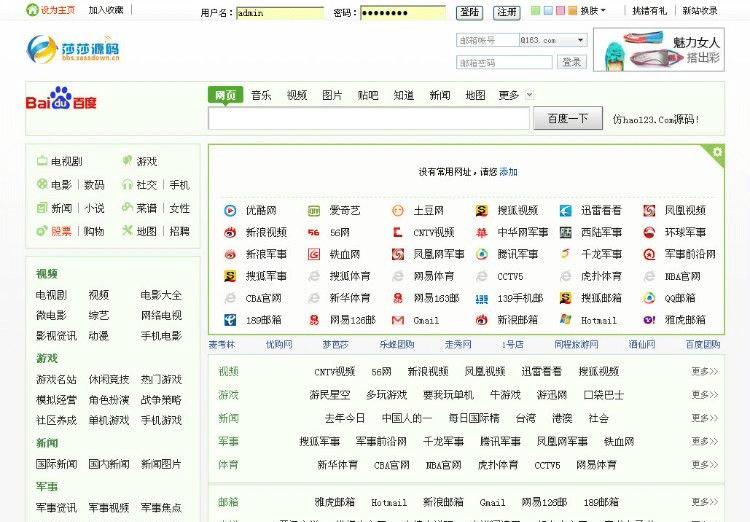Open the 加入收藏 link
The width and height of the screenshot is (750, 522).
(106, 10)
